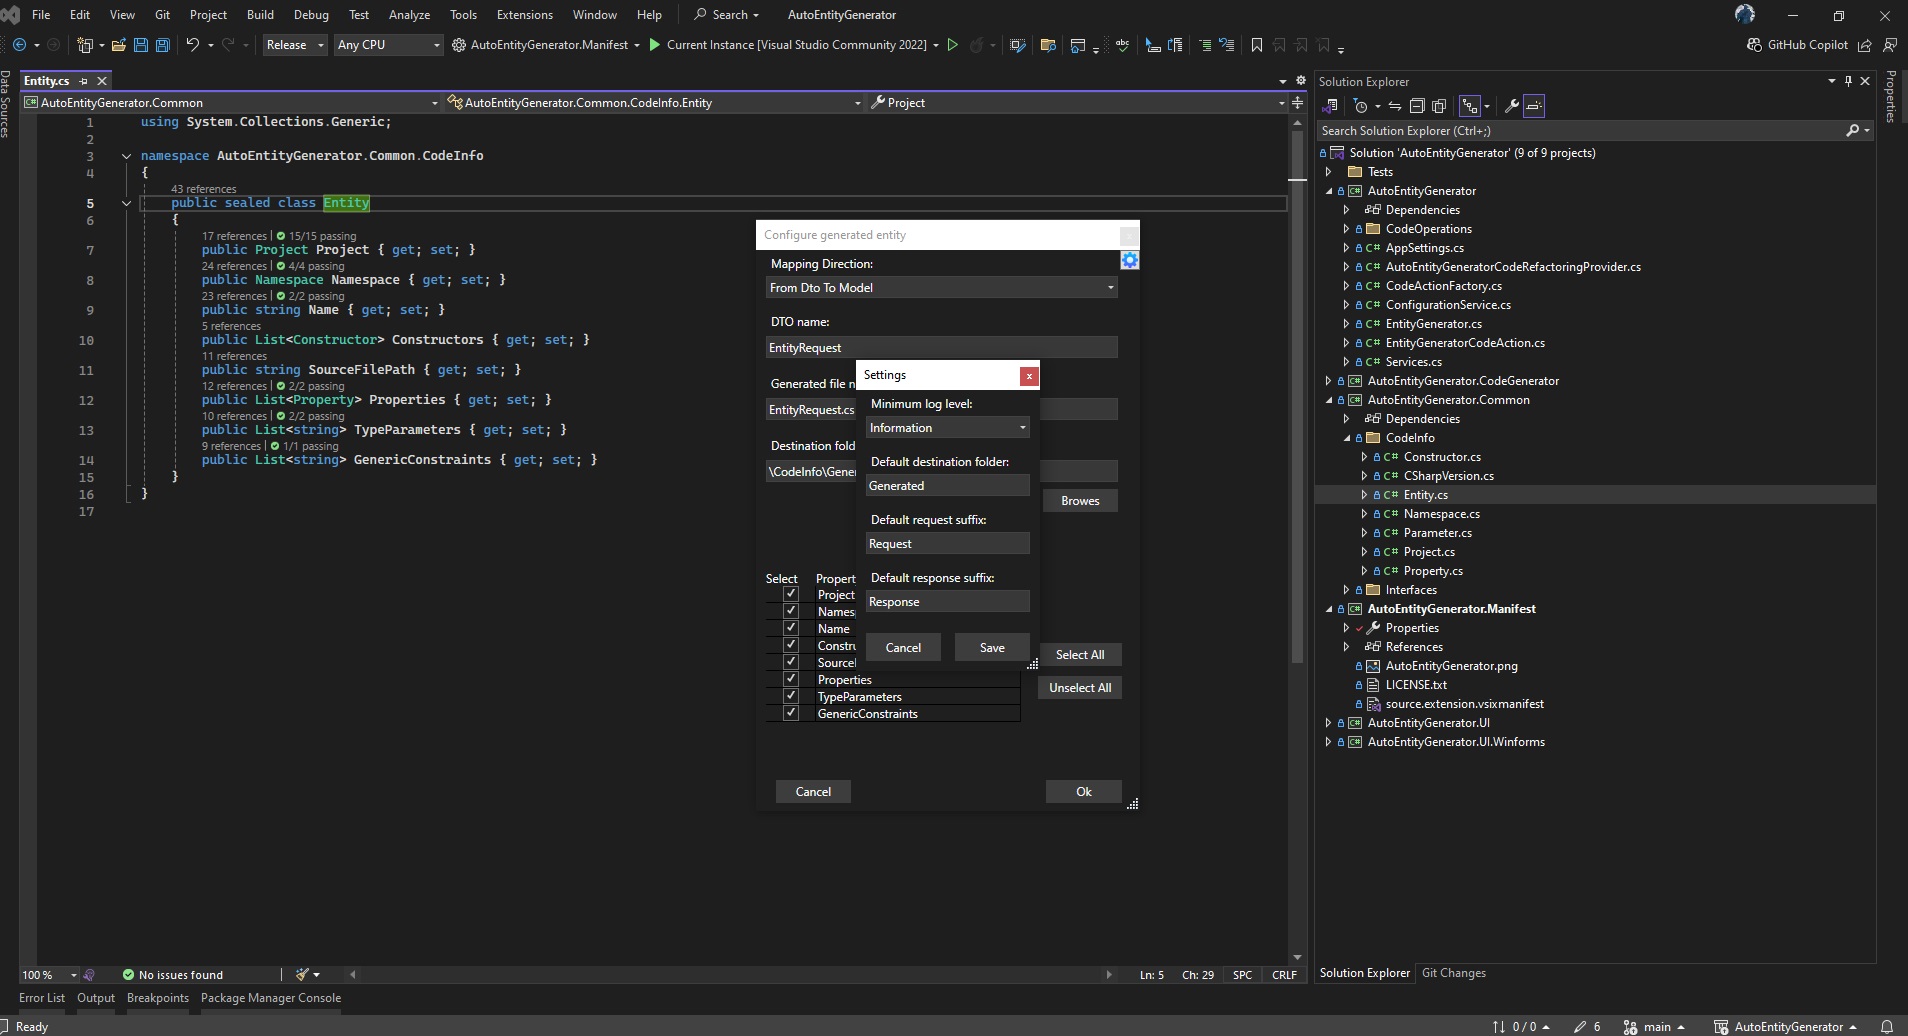This screenshot has width=1908, height=1036.
Task: Click Sync with Active Document icon
Action: click(1395, 106)
